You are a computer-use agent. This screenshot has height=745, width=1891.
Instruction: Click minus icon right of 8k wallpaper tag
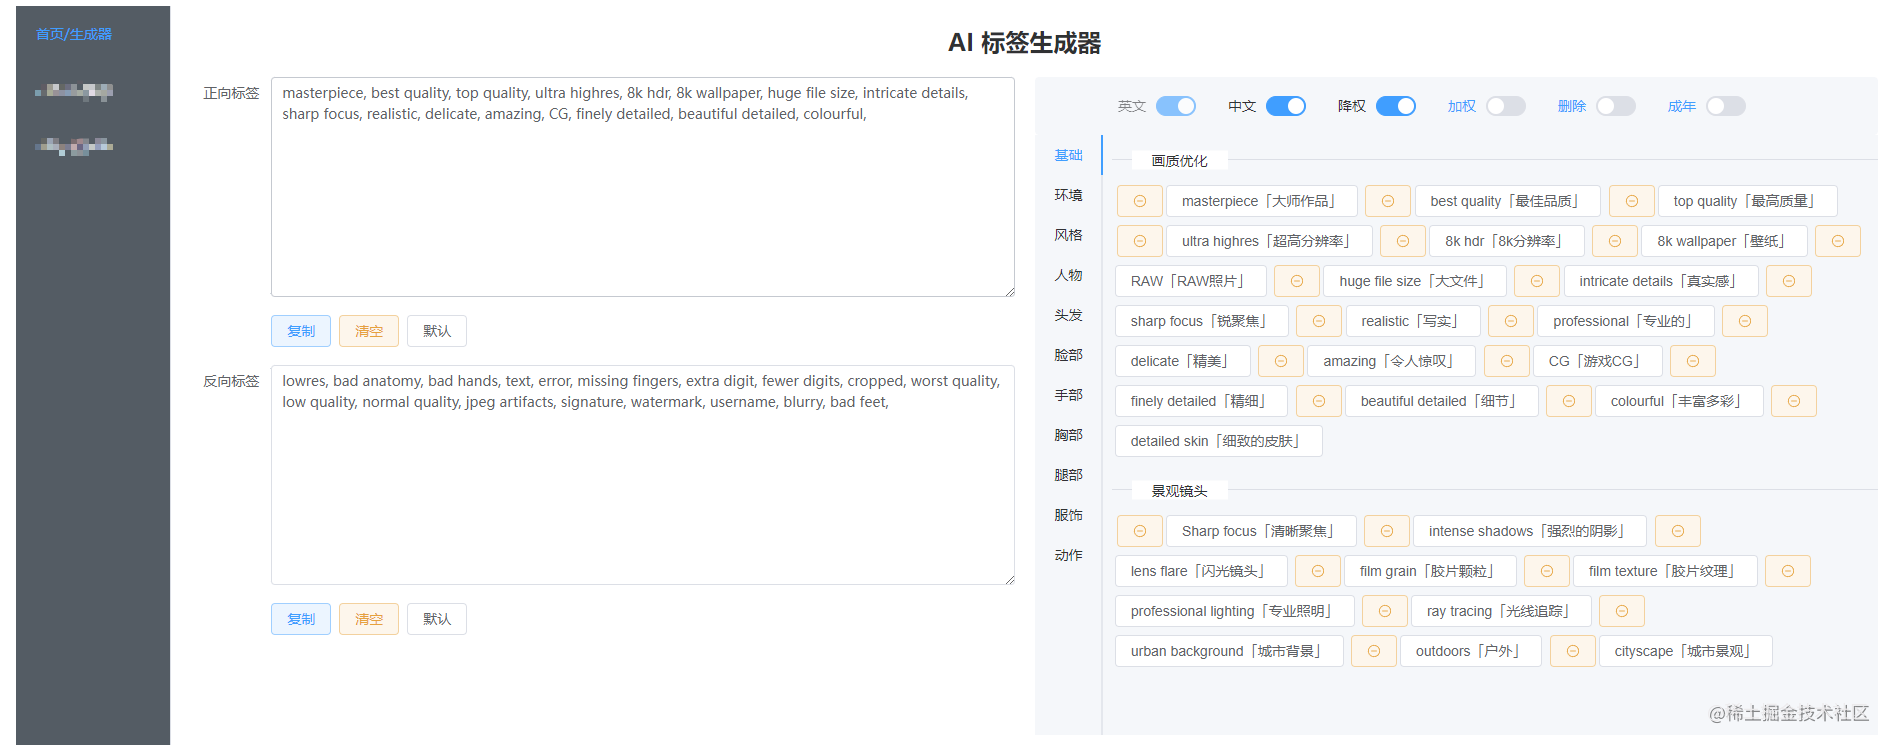tap(1838, 241)
